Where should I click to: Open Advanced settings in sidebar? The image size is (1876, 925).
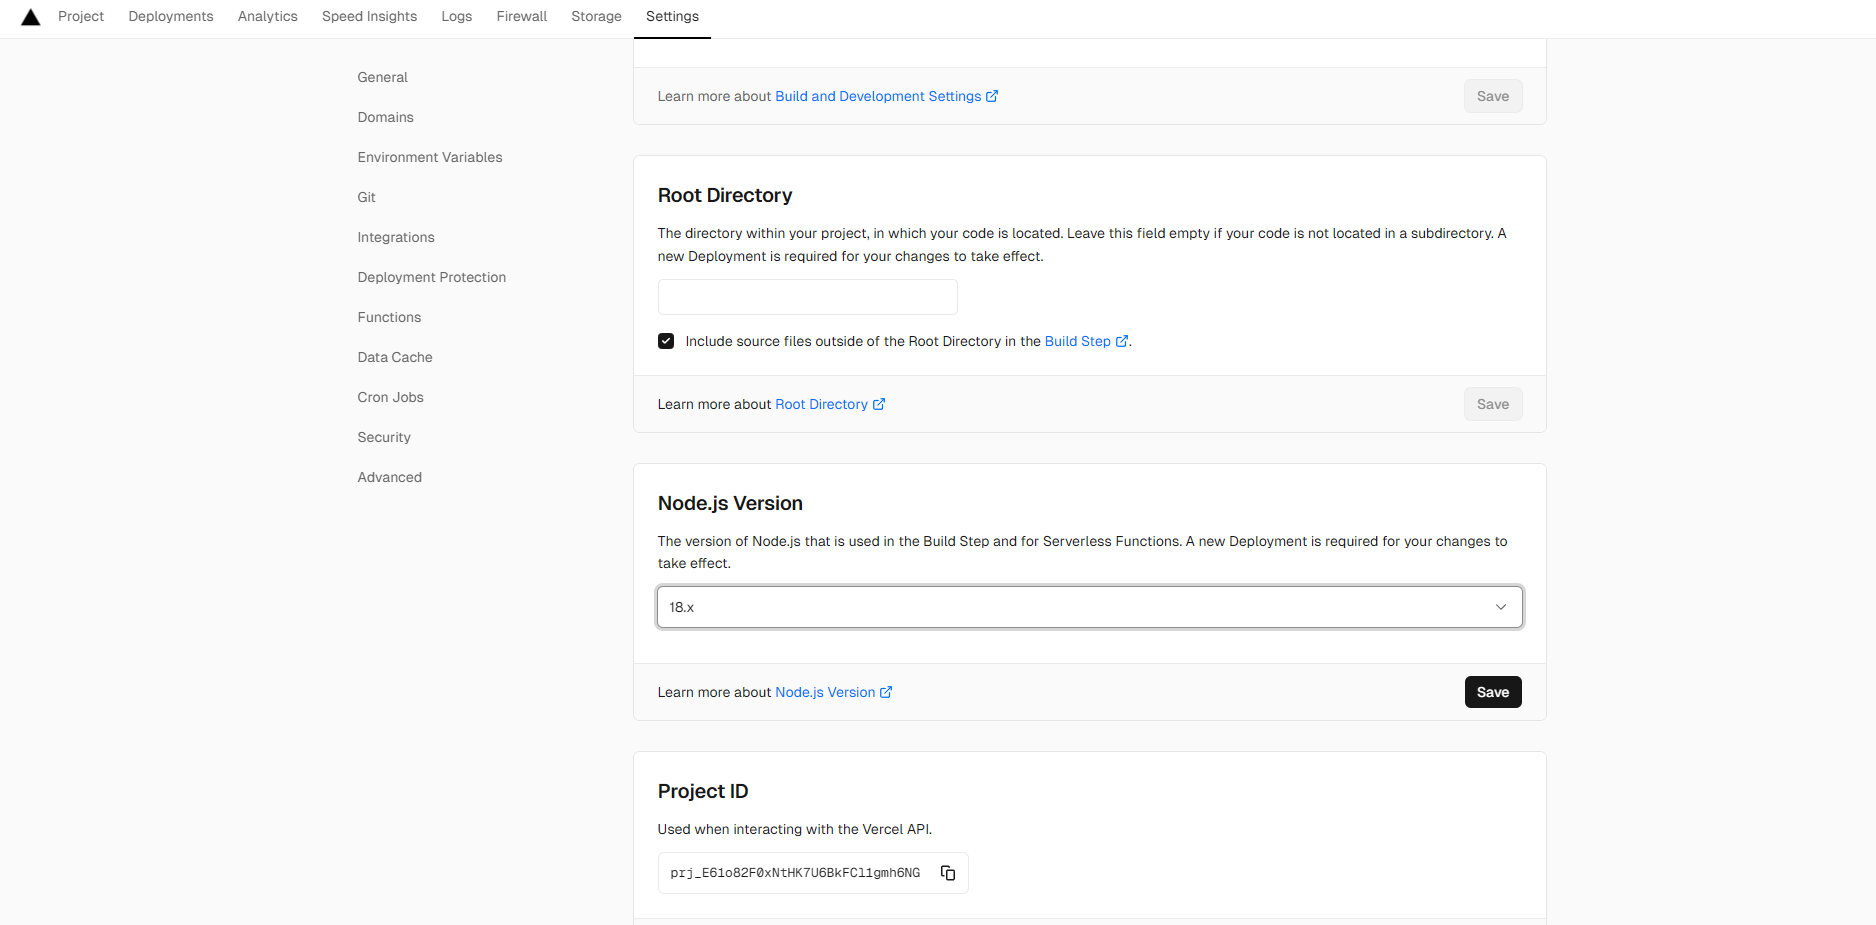389,477
